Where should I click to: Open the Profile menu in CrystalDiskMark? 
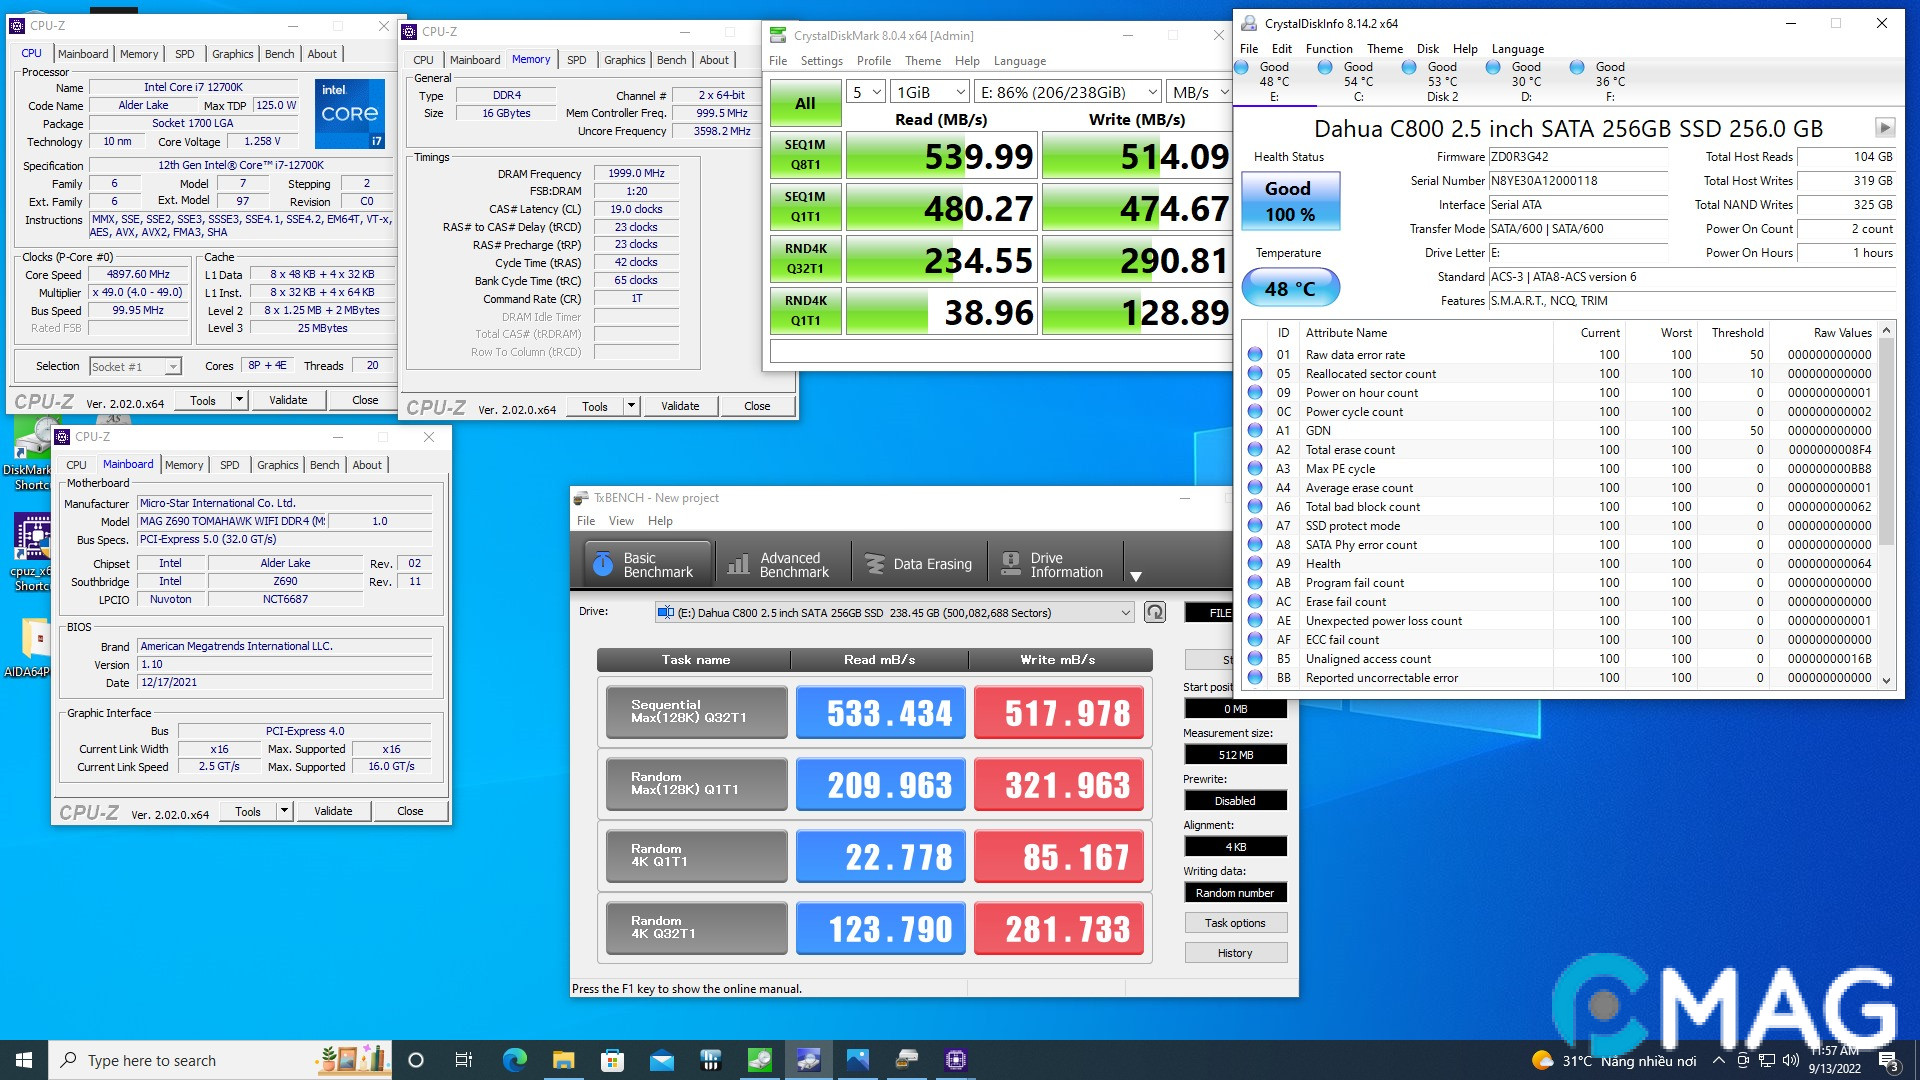tap(873, 61)
